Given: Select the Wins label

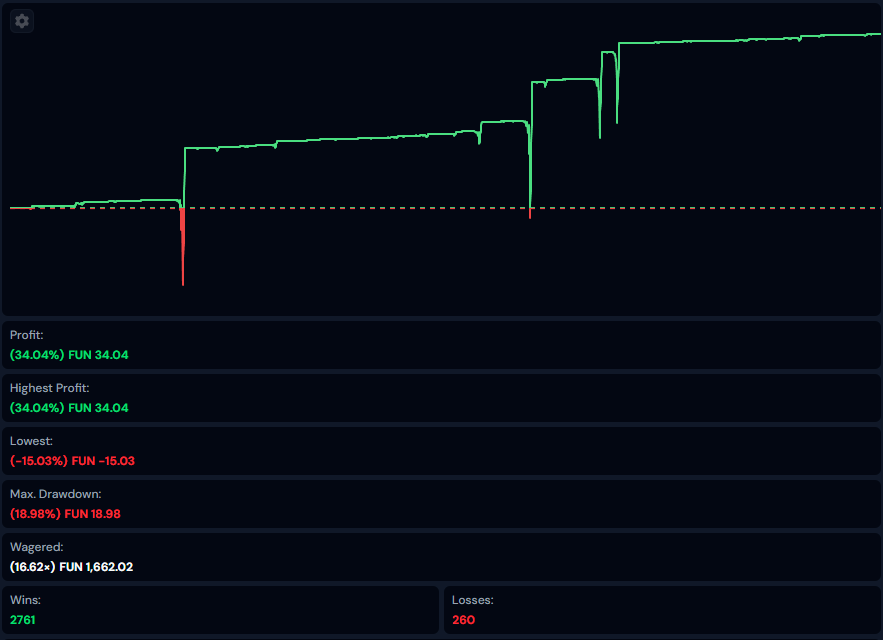Looking at the screenshot, I should pyautogui.click(x=24, y=600).
